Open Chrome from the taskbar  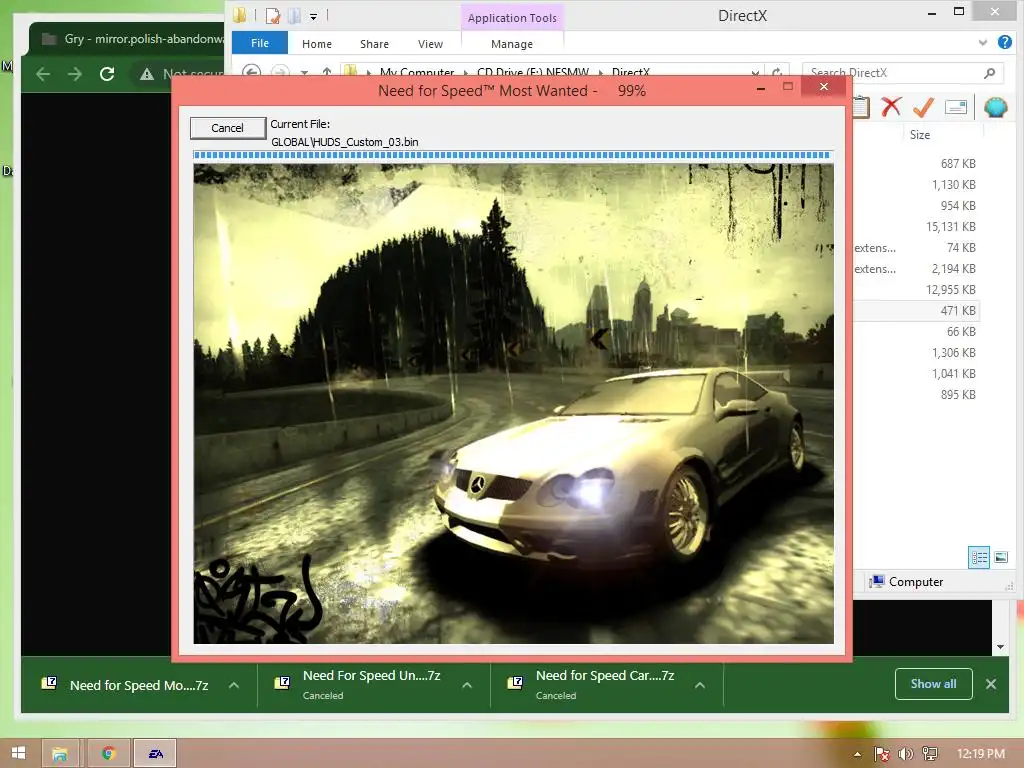108,754
